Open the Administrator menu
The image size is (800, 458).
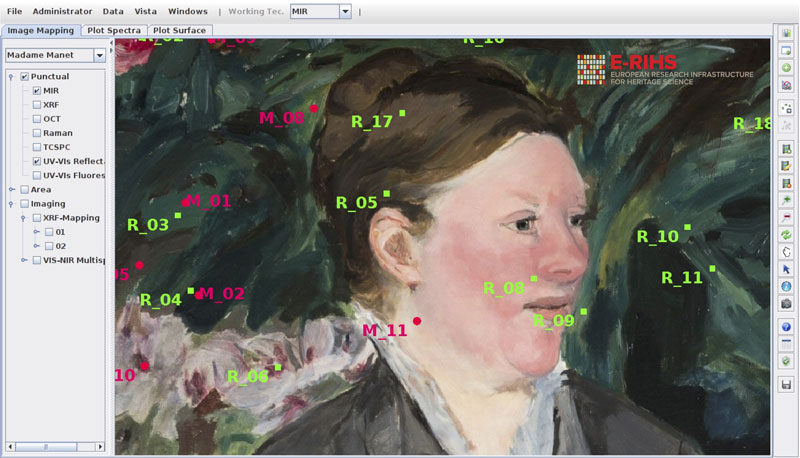62,11
